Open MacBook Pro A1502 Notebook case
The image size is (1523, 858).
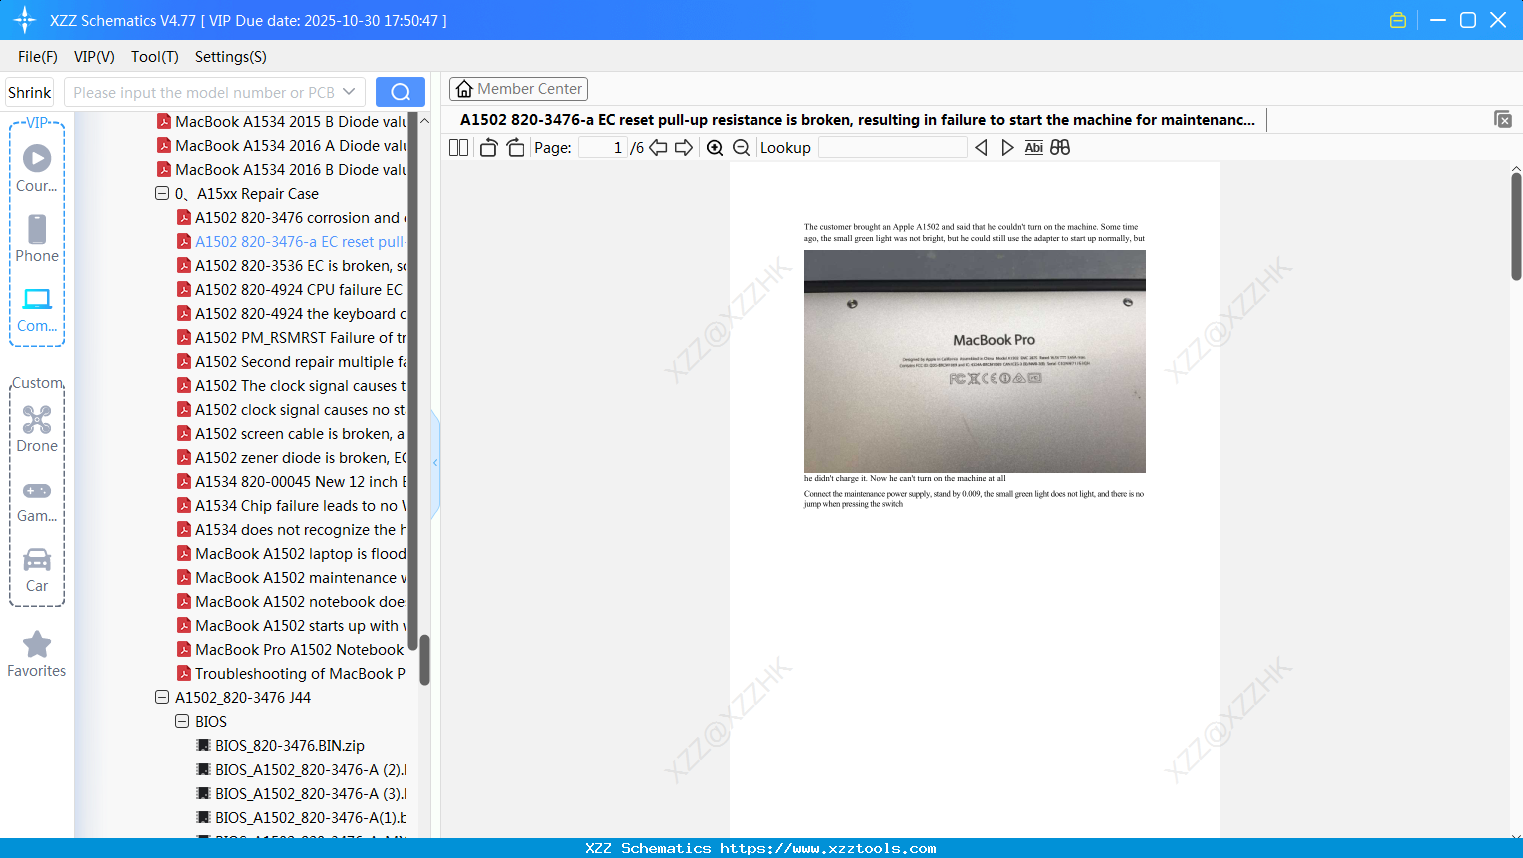click(x=291, y=650)
